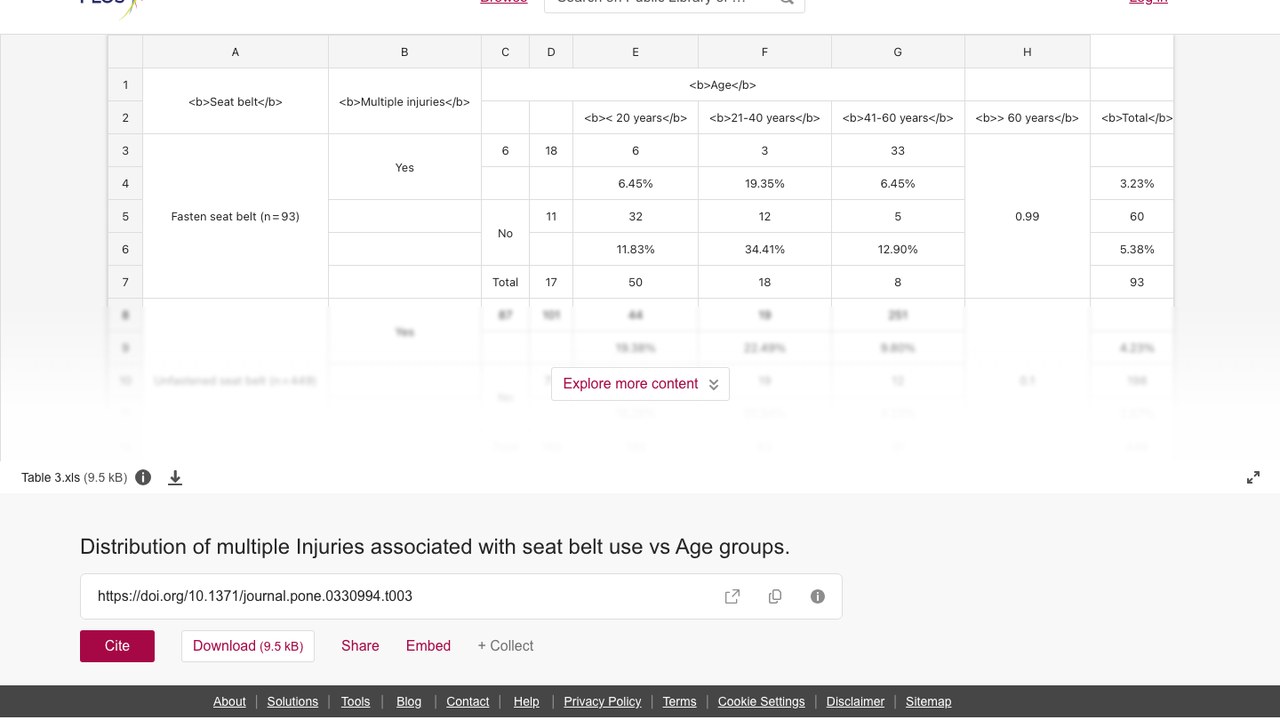Viewport: 1280px width, 720px height.
Task: Select column H header
Action: [1027, 52]
